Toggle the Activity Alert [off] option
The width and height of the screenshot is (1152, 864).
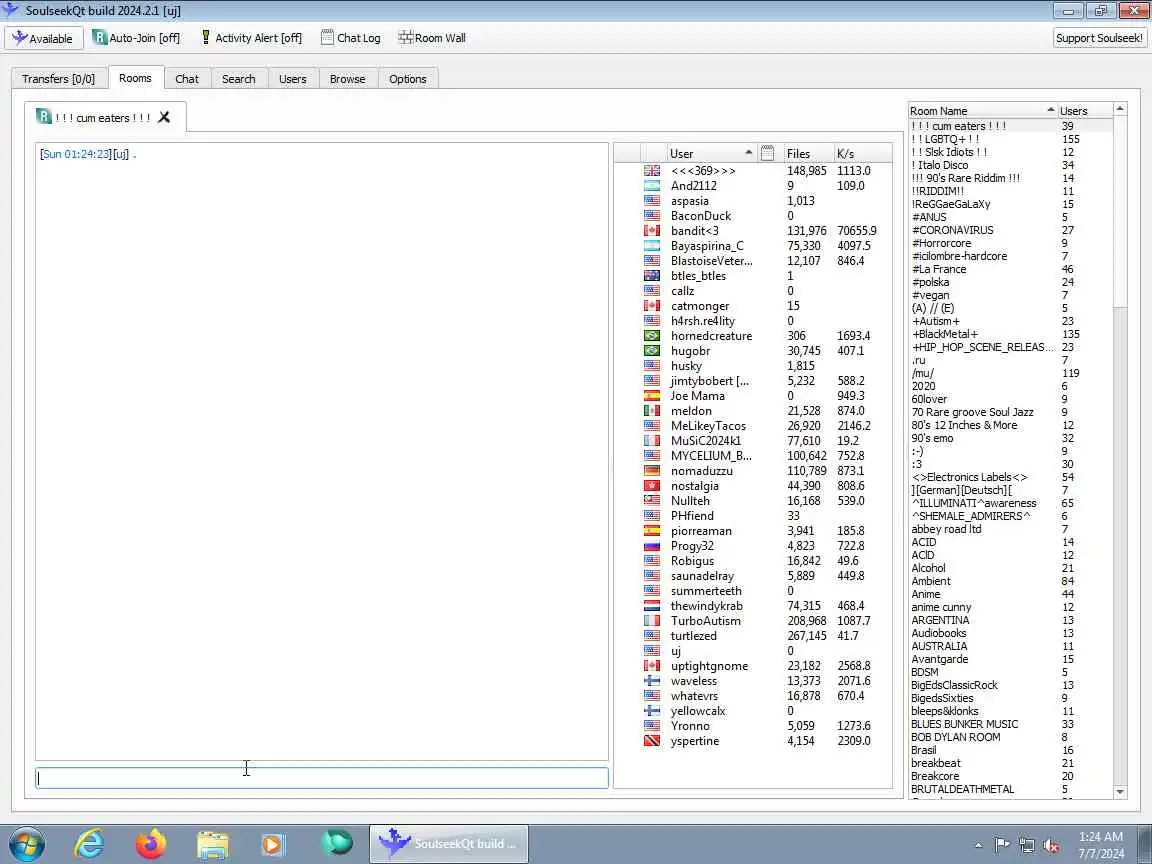[251, 38]
